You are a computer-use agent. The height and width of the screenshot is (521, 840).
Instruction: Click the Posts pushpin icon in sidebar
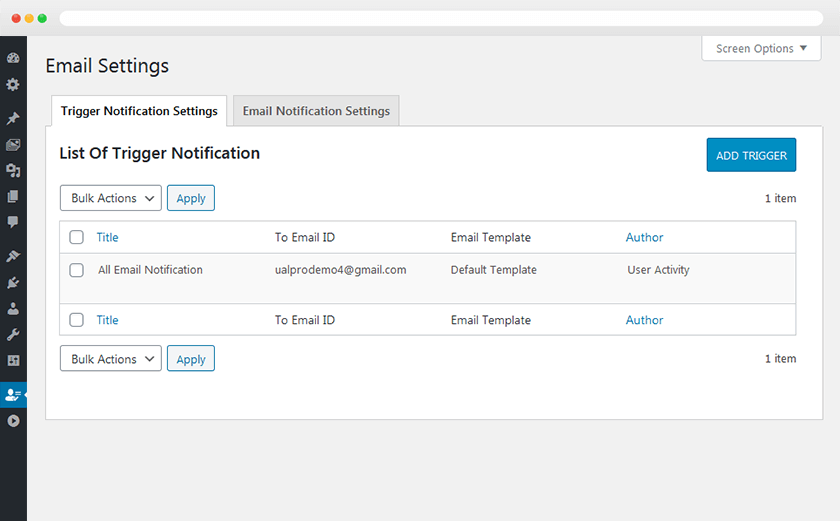[13, 119]
